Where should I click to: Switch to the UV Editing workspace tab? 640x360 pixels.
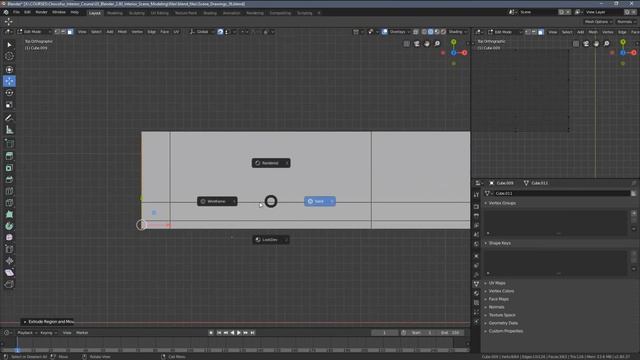click(160, 13)
